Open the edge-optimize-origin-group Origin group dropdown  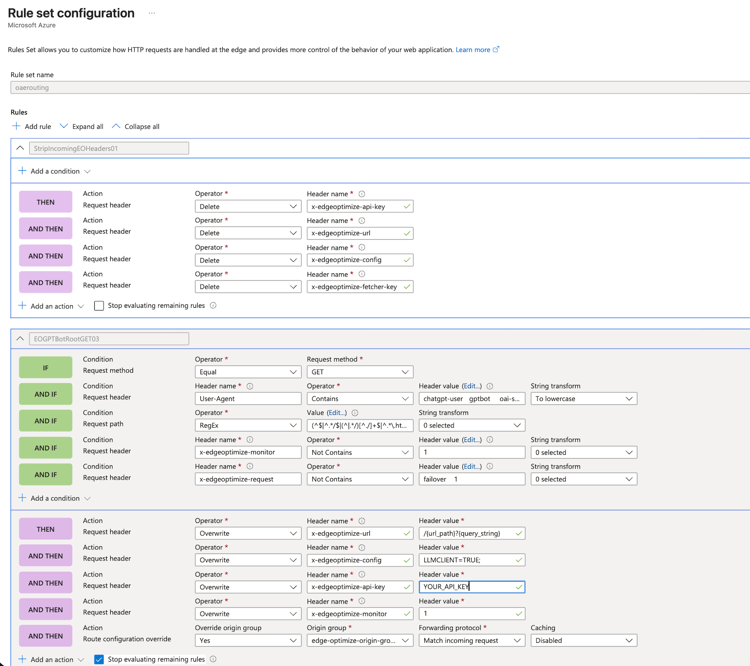click(x=360, y=641)
